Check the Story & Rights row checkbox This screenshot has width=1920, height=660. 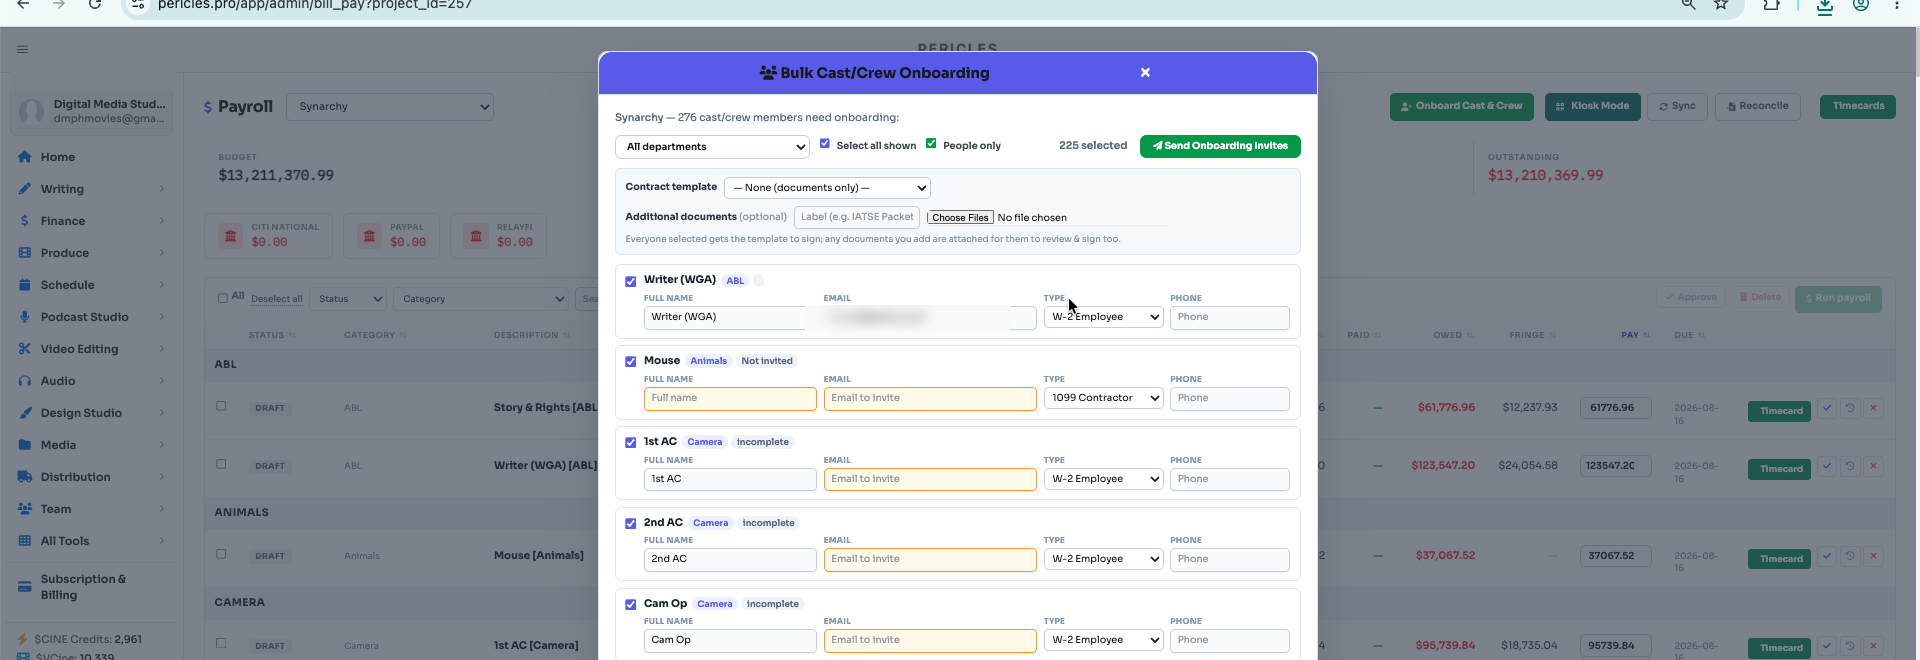pyautogui.click(x=221, y=406)
